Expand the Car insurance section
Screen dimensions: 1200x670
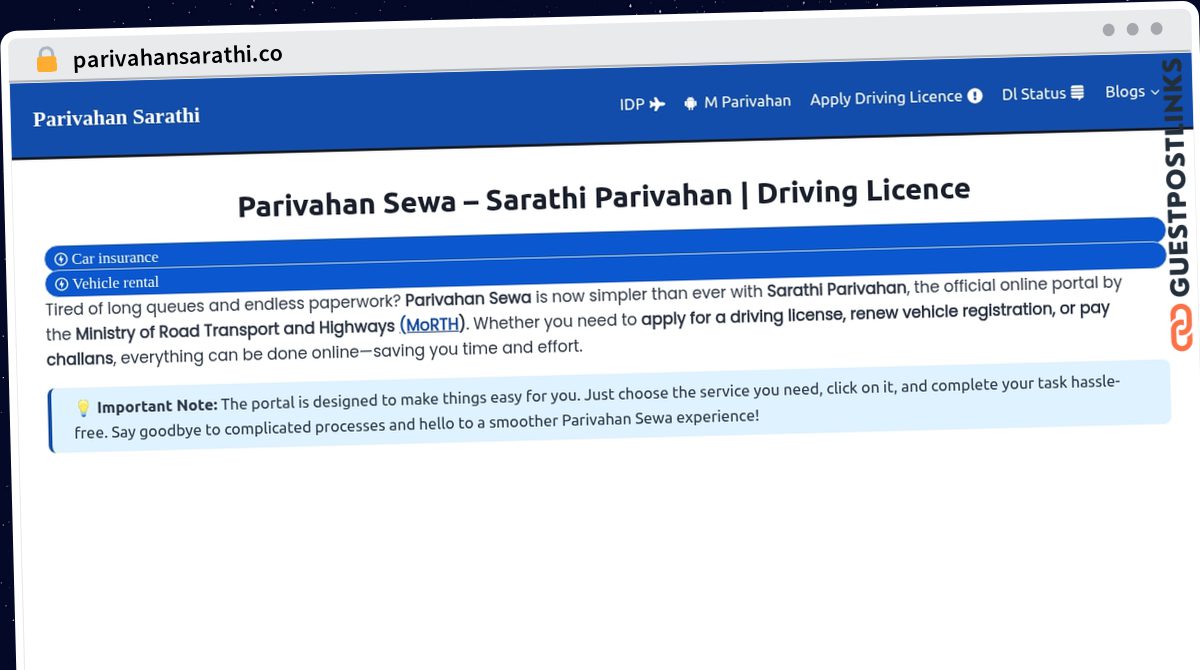point(605,244)
